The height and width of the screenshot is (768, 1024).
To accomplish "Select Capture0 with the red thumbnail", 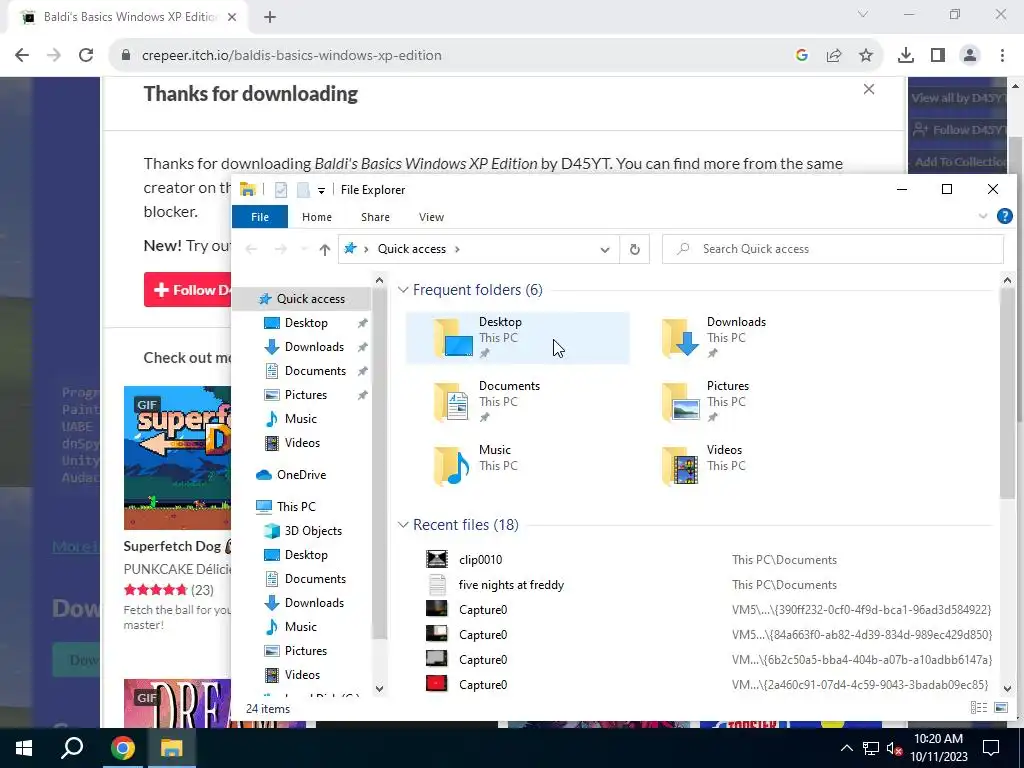I will [483, 685].
